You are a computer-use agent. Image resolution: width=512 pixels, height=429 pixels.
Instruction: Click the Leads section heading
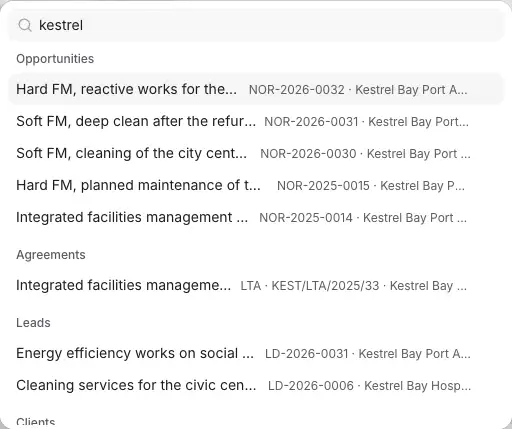pyautogui.click(x=33, y=323)
